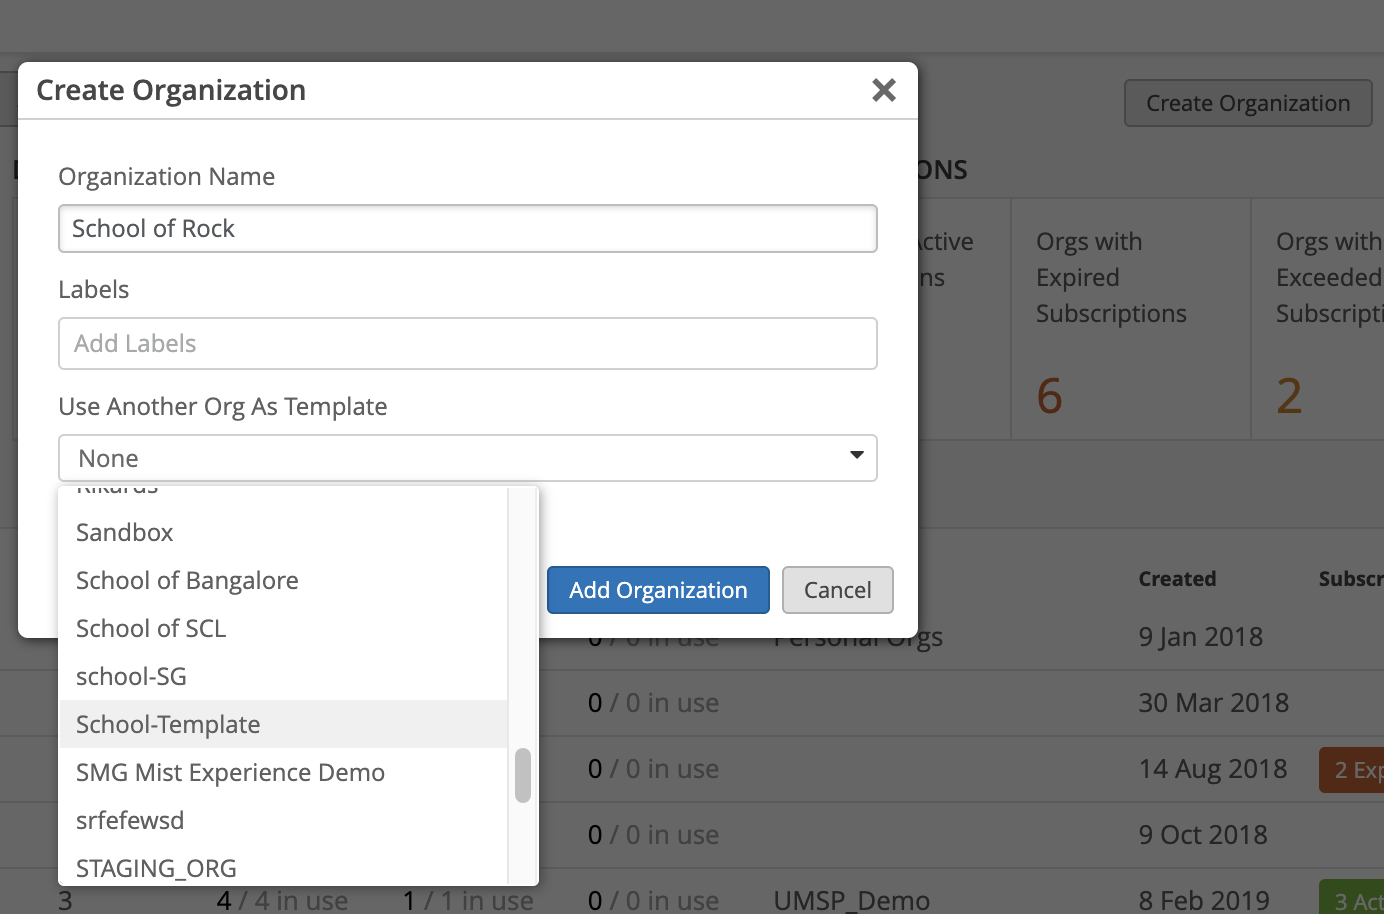1384x914 pixels.
Task: Click the background Create Organization button
Action: tap(1247, 103)
